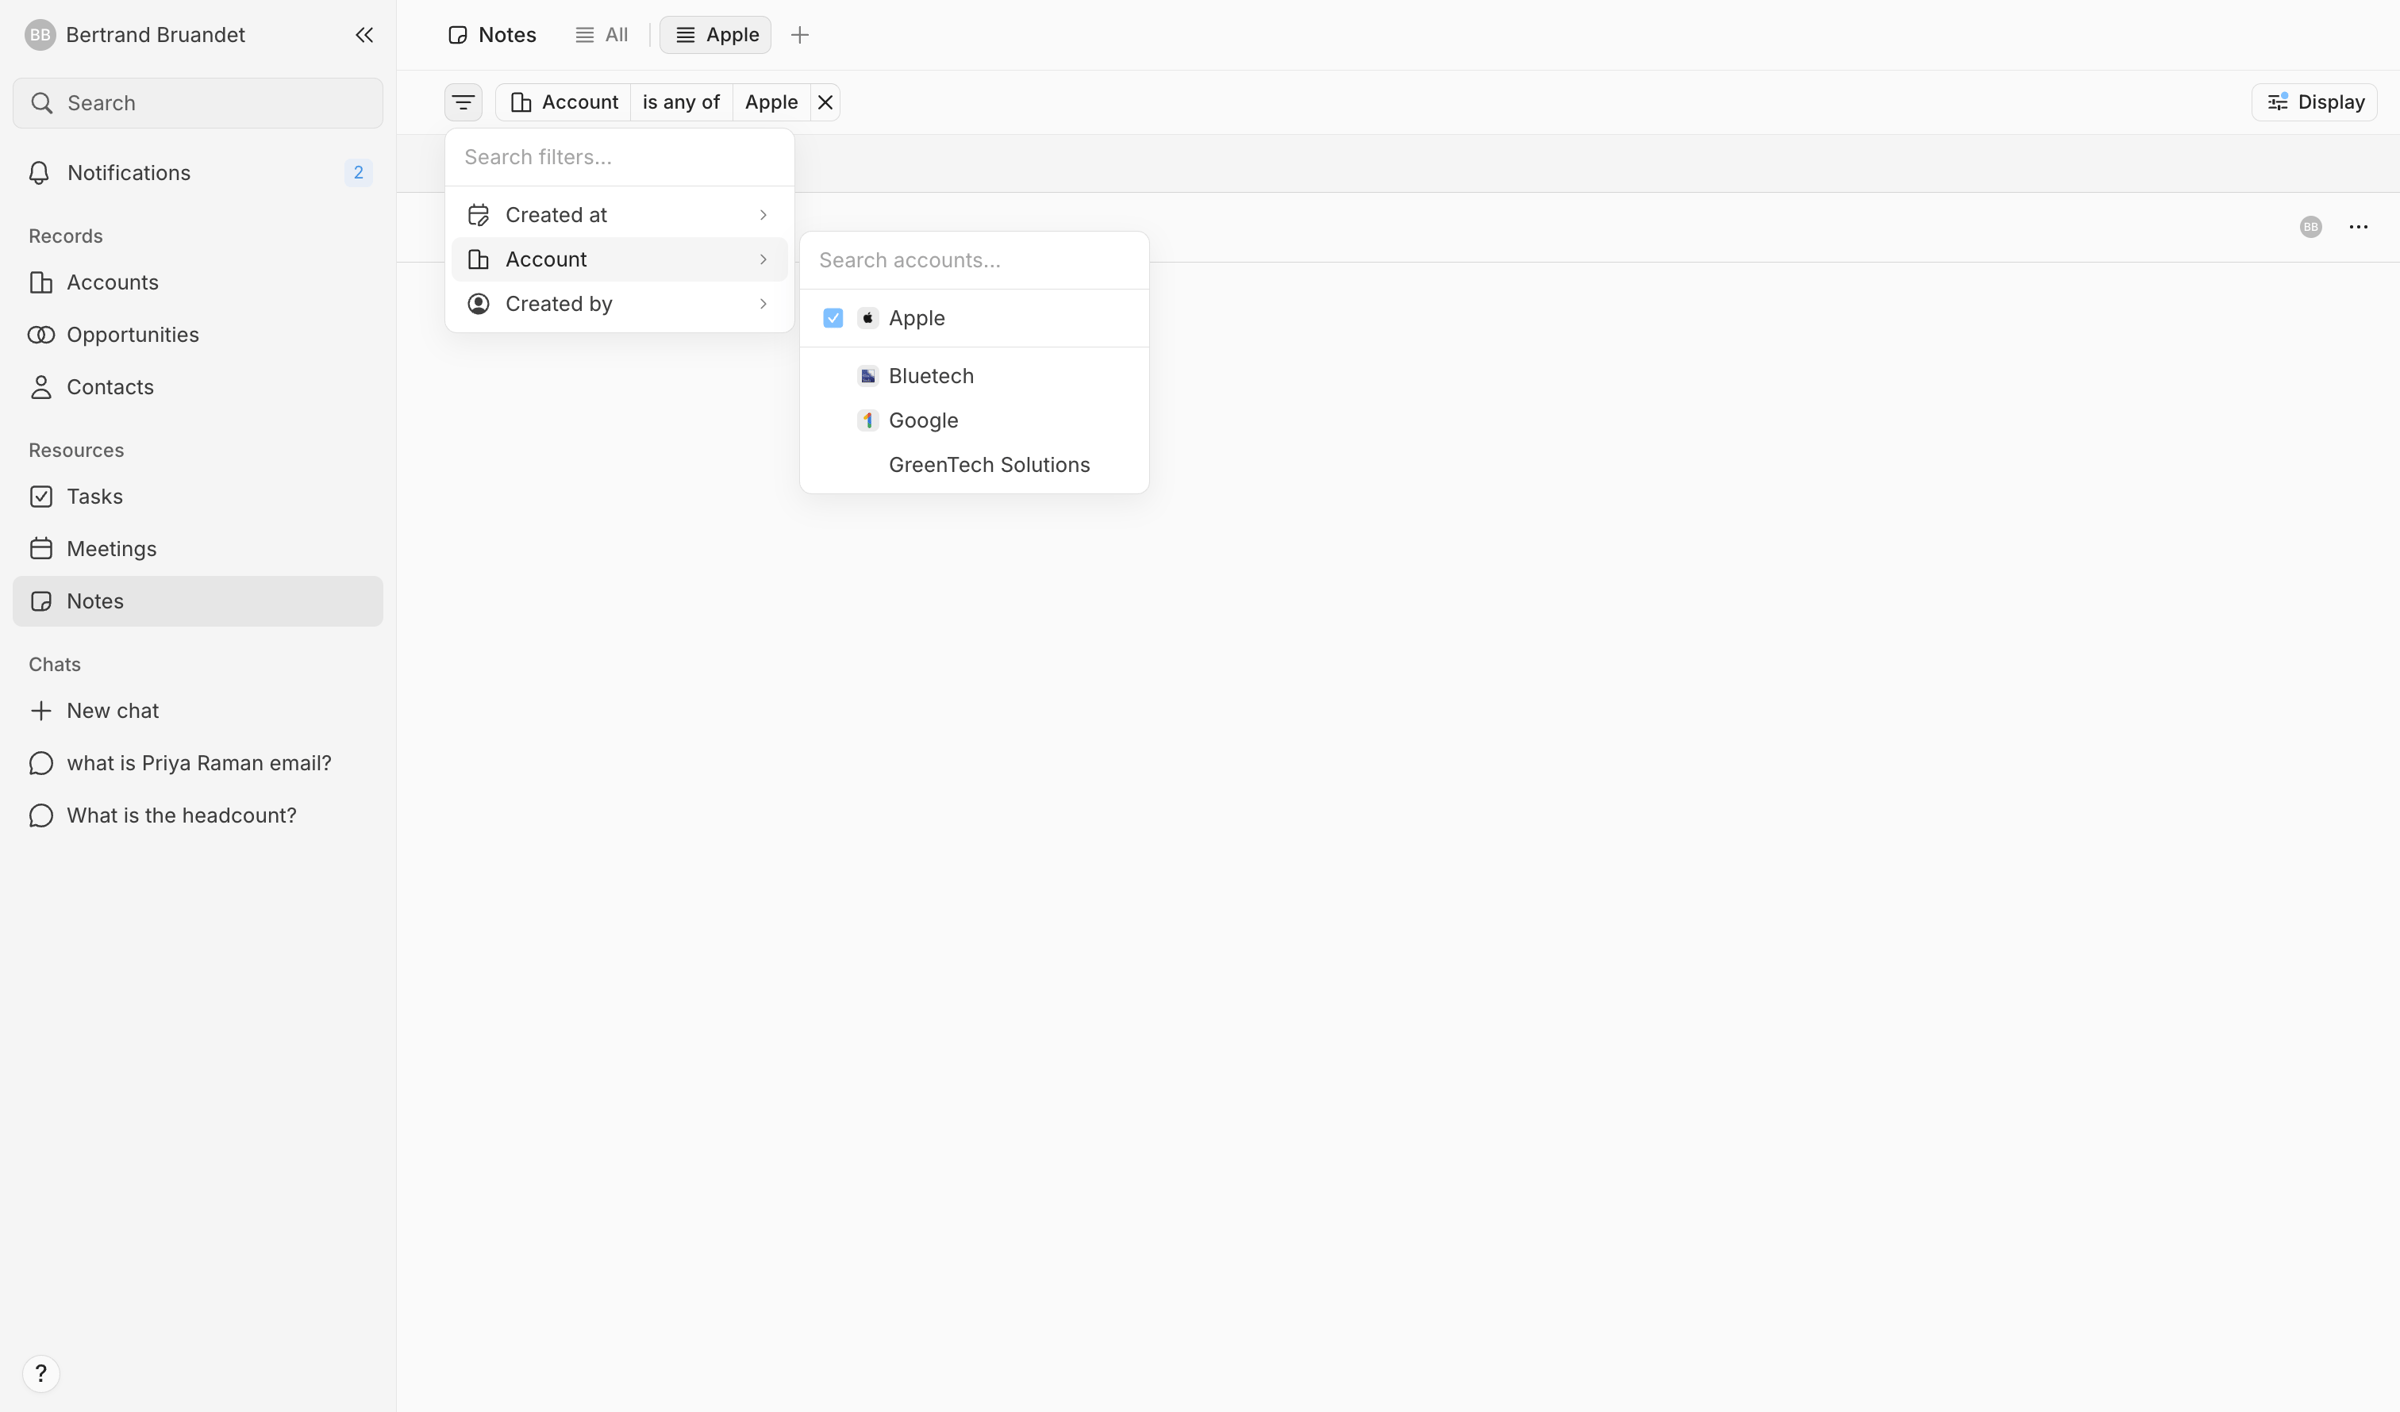Click the Accounts building icon in sidebar
This screenshot has height=1412, width=2400.
coord(41,283)
